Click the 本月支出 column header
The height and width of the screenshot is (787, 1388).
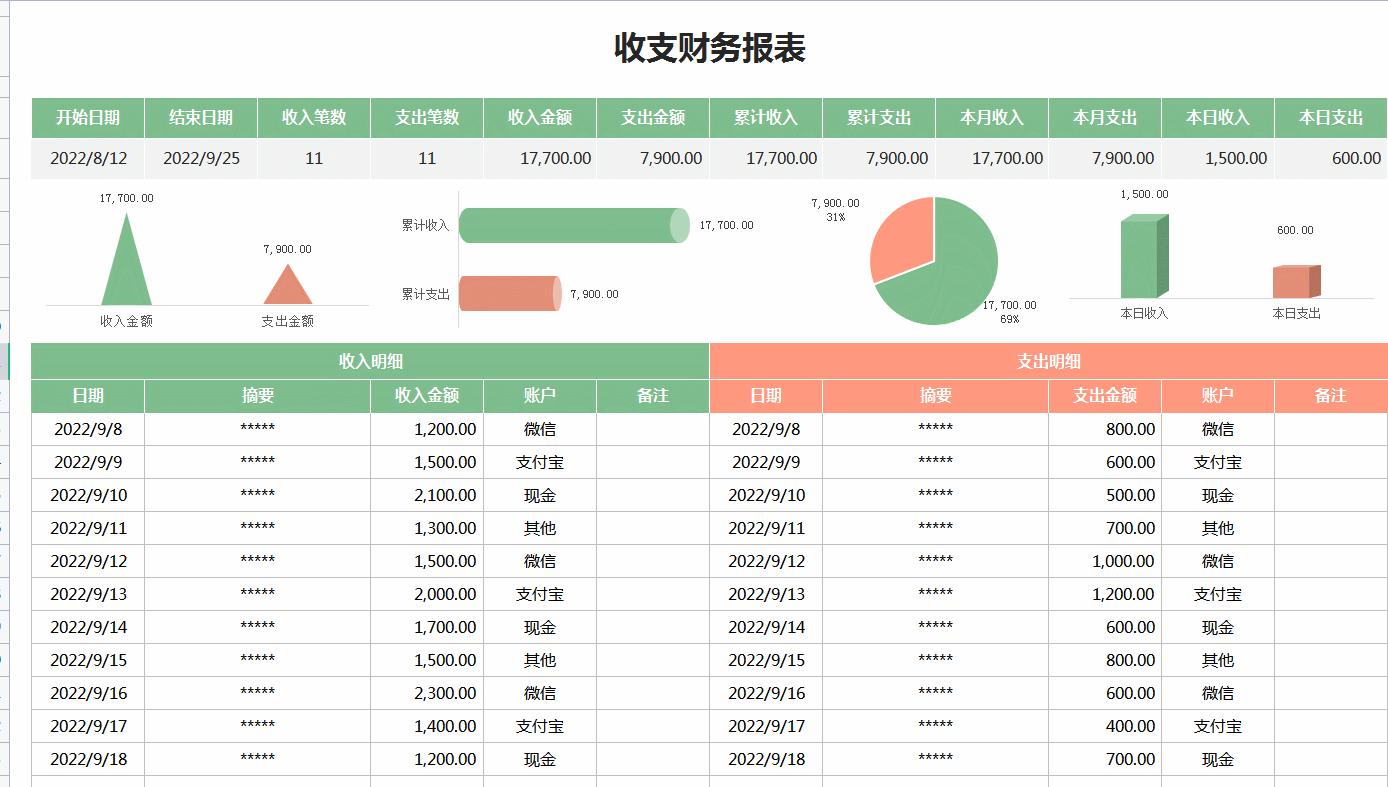[1104, 117]
